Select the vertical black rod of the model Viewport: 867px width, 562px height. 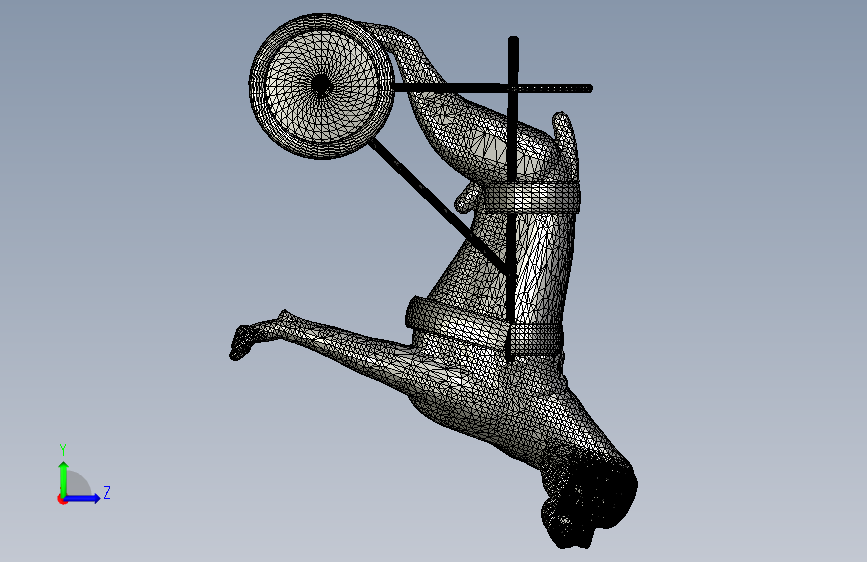(513, 199)
